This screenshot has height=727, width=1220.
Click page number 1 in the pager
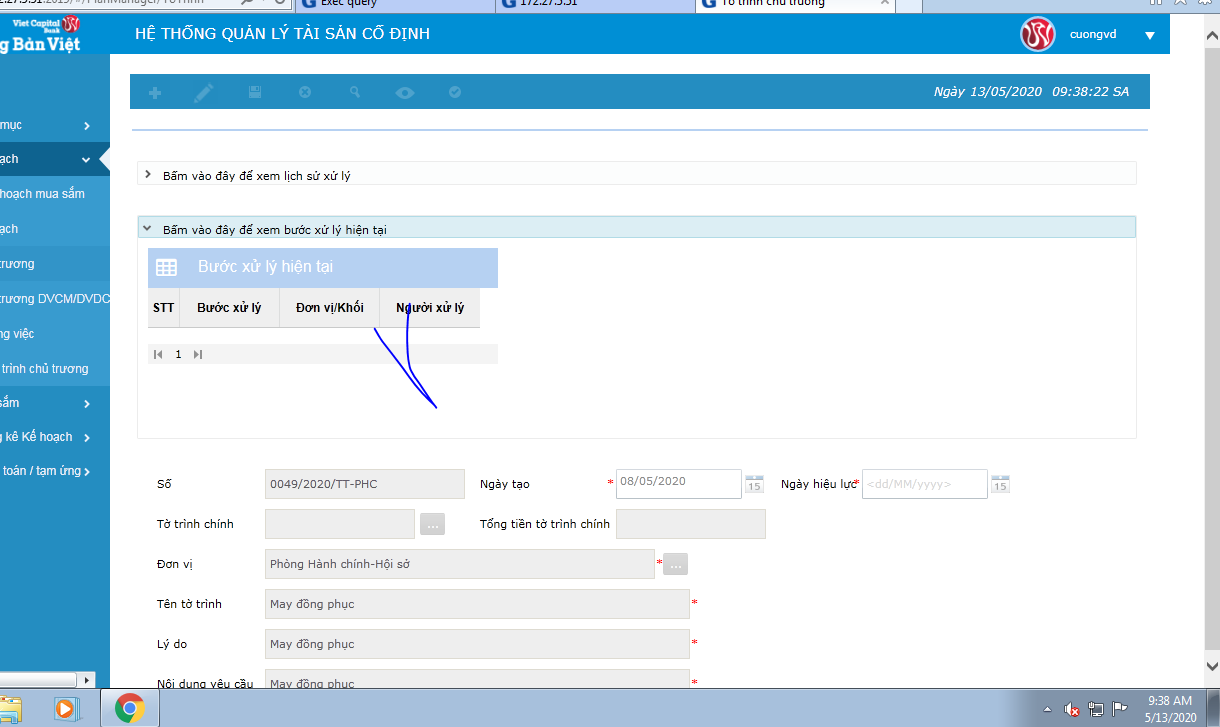(x=179, y=354)
